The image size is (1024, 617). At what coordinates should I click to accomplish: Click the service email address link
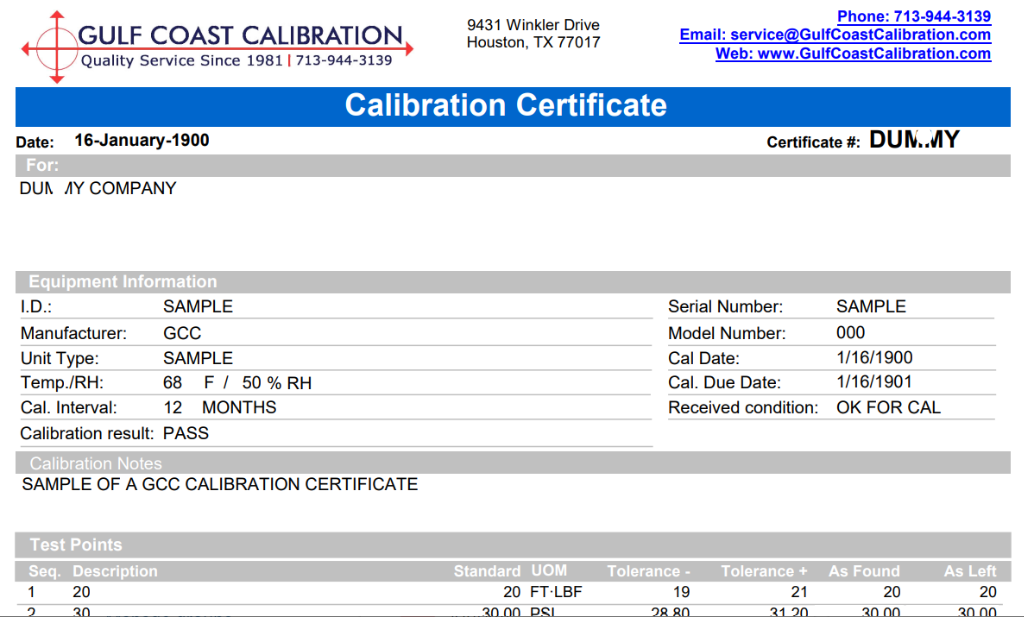click(x=835, y=35)
